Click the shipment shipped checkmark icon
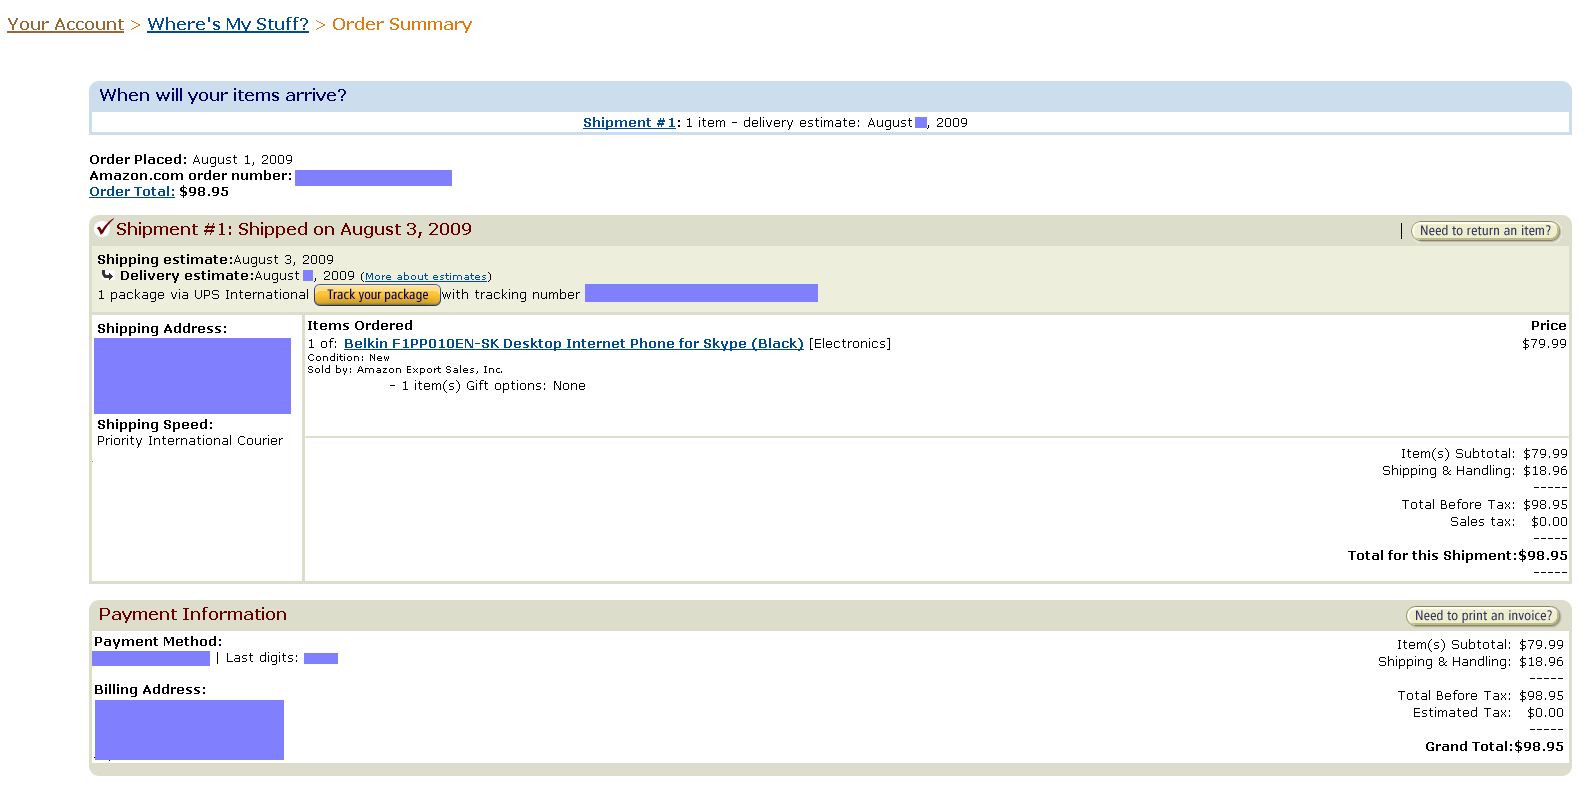This screenshot has height=786, width=1596. (104, 228)
